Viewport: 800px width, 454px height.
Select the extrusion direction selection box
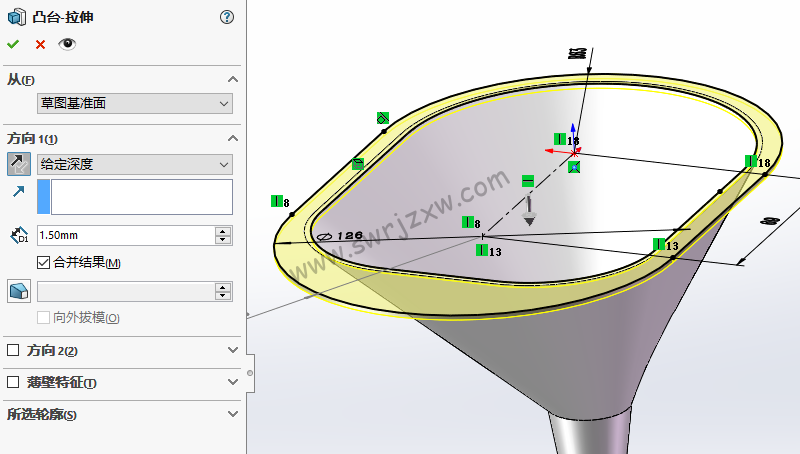point(135,196)
